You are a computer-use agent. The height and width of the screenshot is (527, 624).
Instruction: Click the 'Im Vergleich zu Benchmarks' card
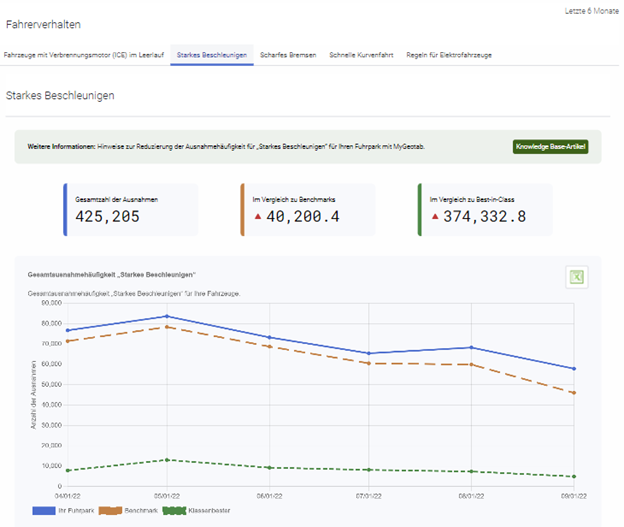[x=308, y=209]
